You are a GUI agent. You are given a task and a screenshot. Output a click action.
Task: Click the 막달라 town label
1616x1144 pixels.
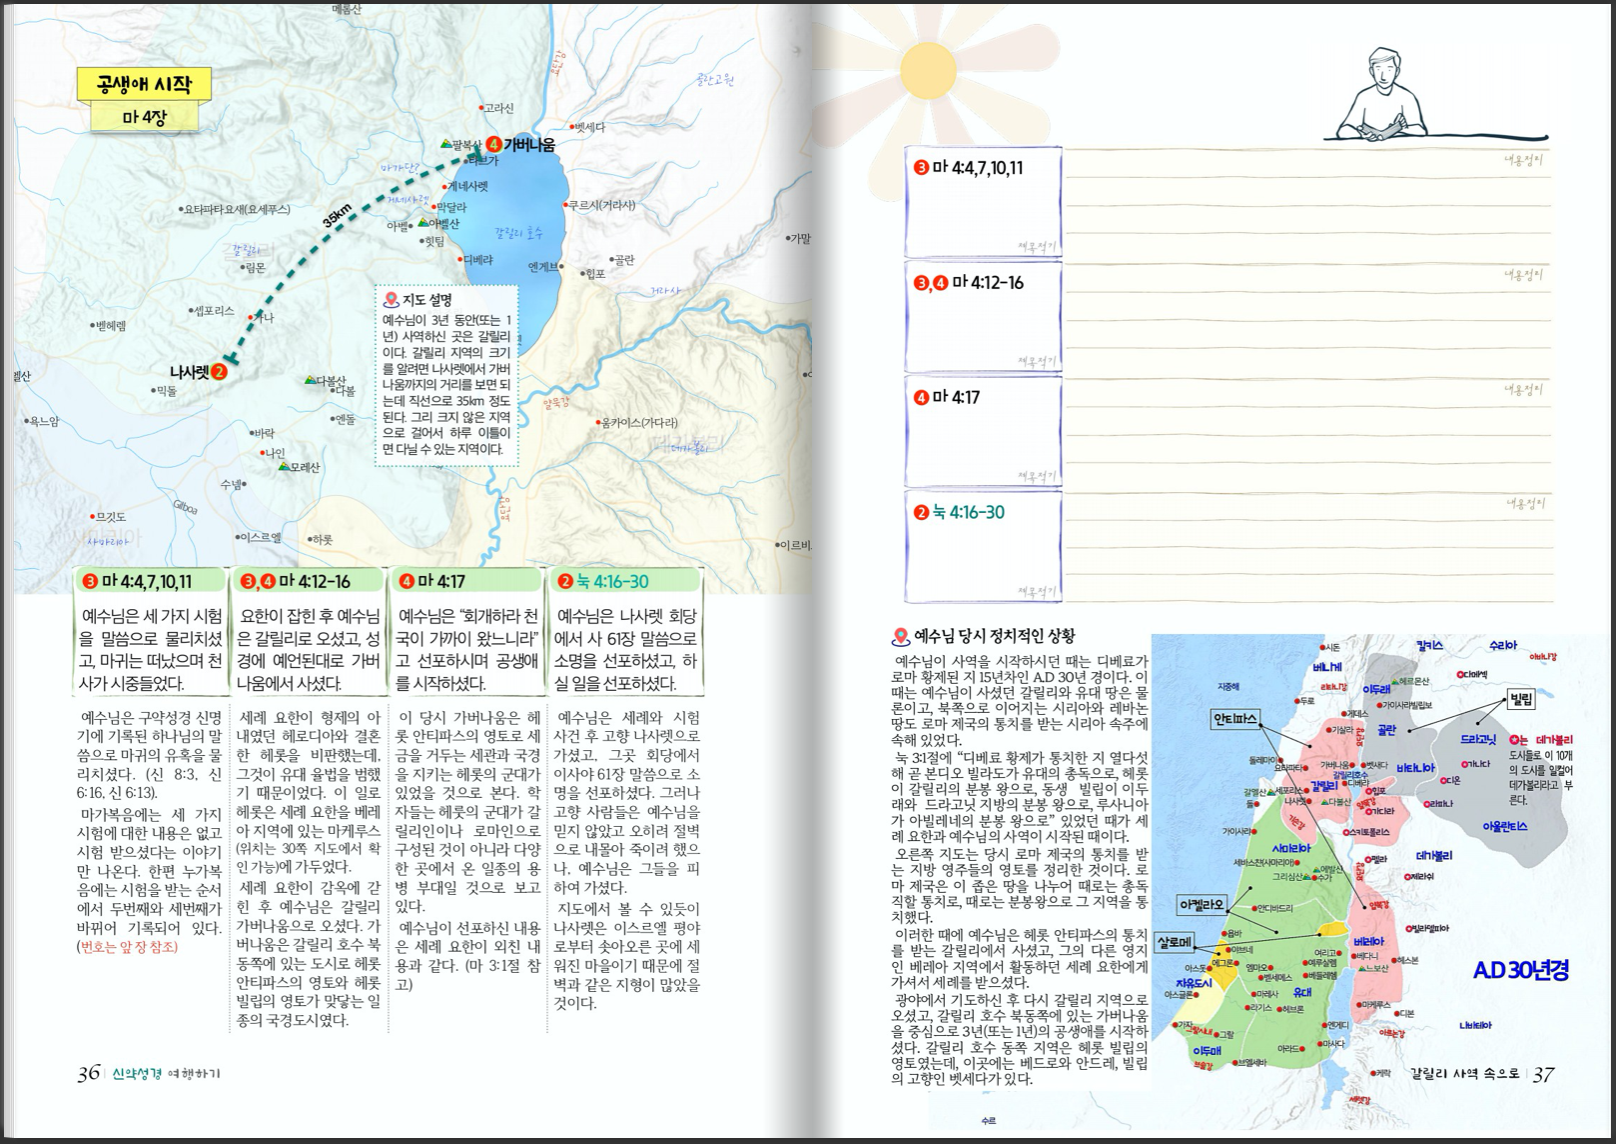point(451,206)
